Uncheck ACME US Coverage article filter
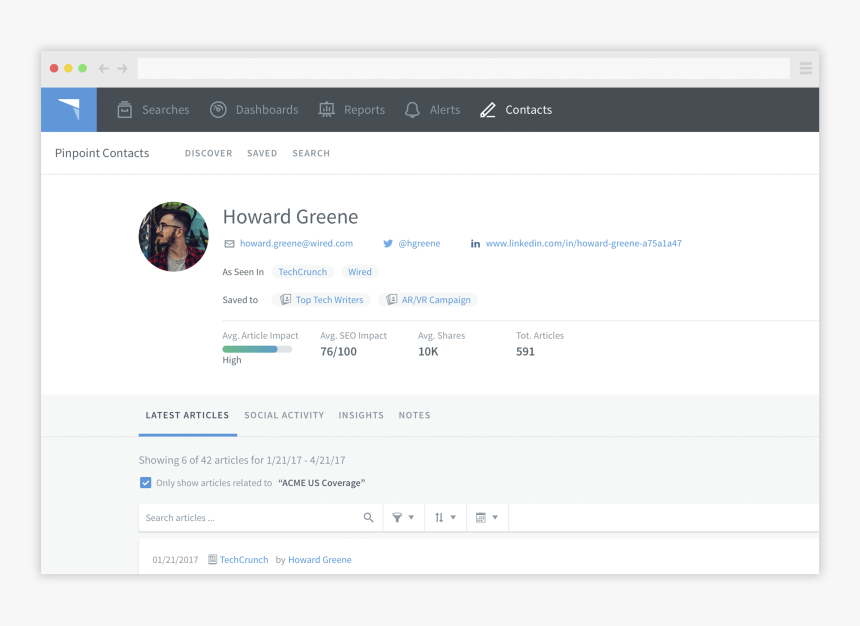This screenshot has height=626, width=860. tap(145, 482)
